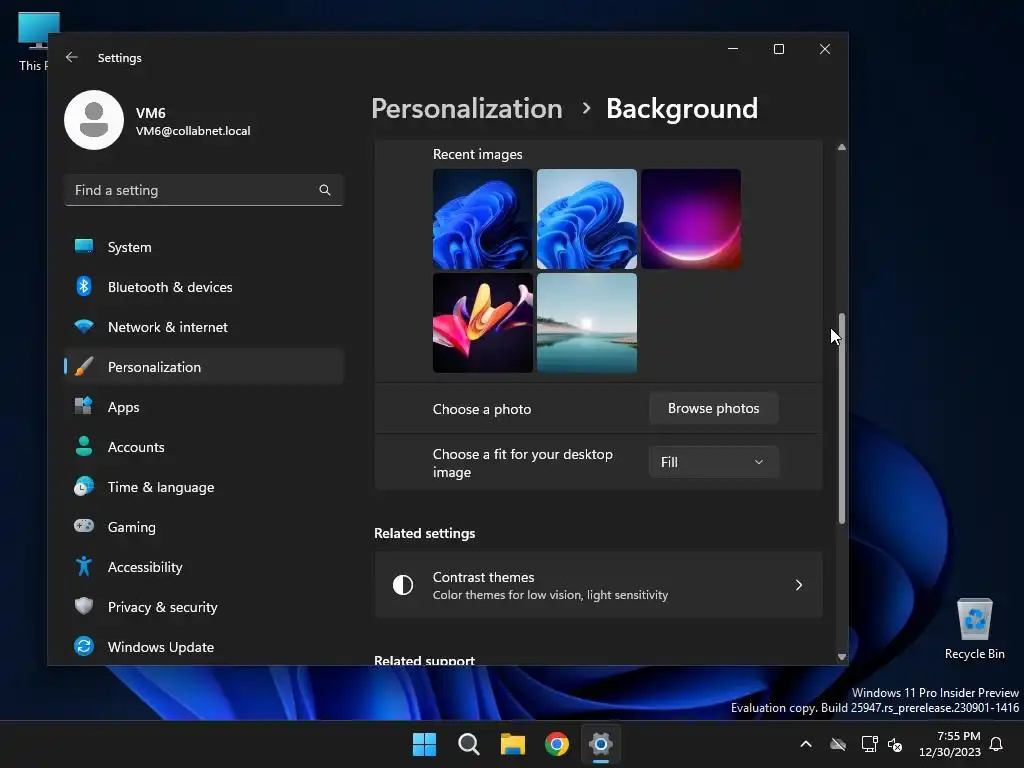Open Accessibility settings

coord(204,566)
